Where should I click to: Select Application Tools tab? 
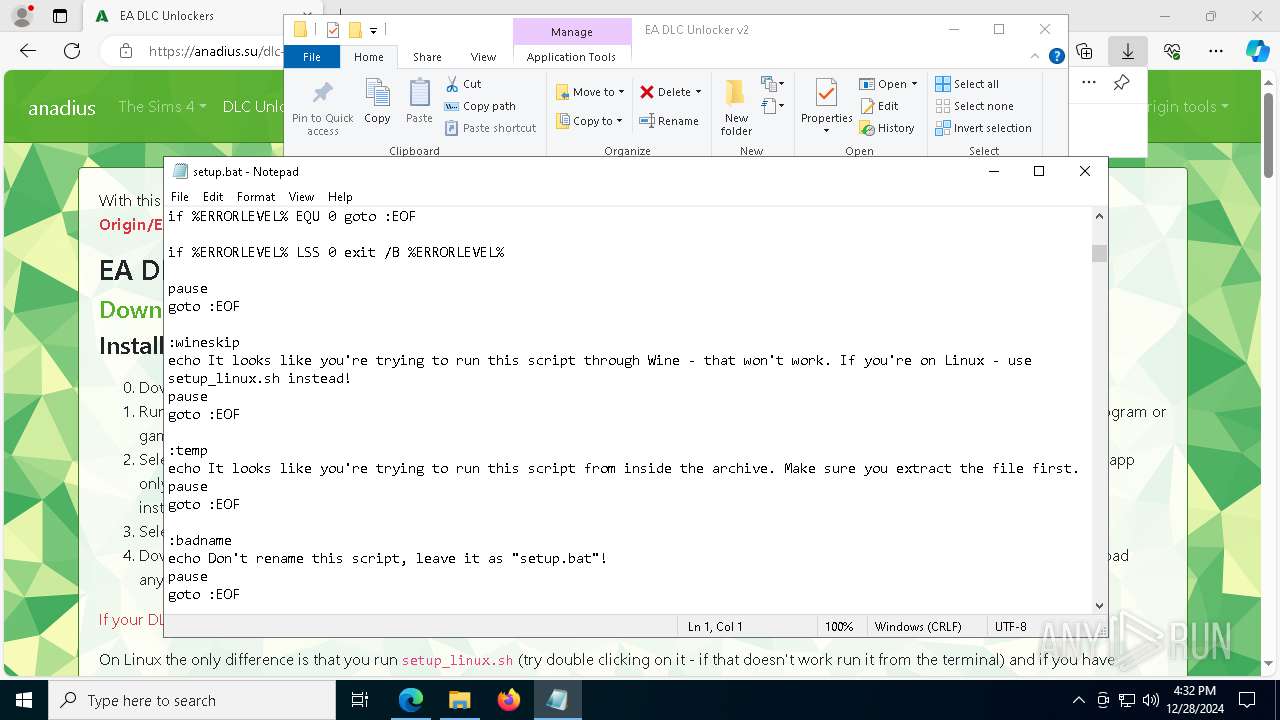coord(571,57)
